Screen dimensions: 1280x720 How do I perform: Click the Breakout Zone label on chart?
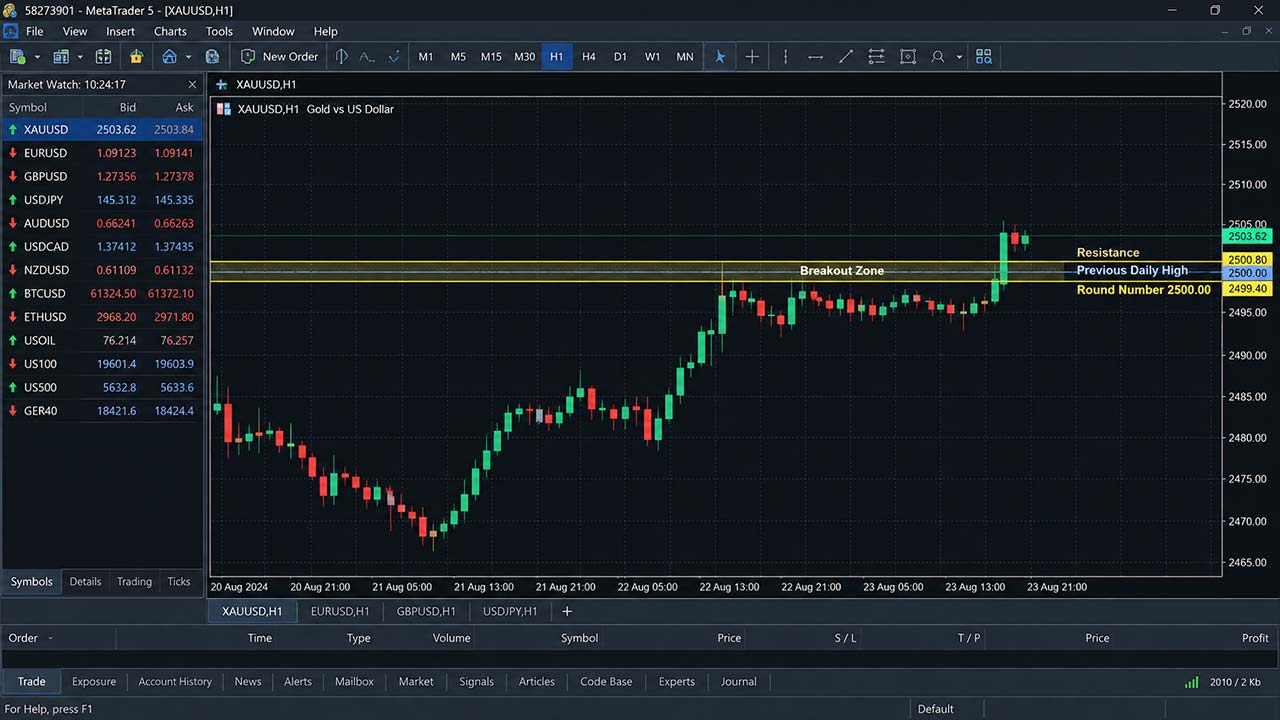[x=842, y=271]
